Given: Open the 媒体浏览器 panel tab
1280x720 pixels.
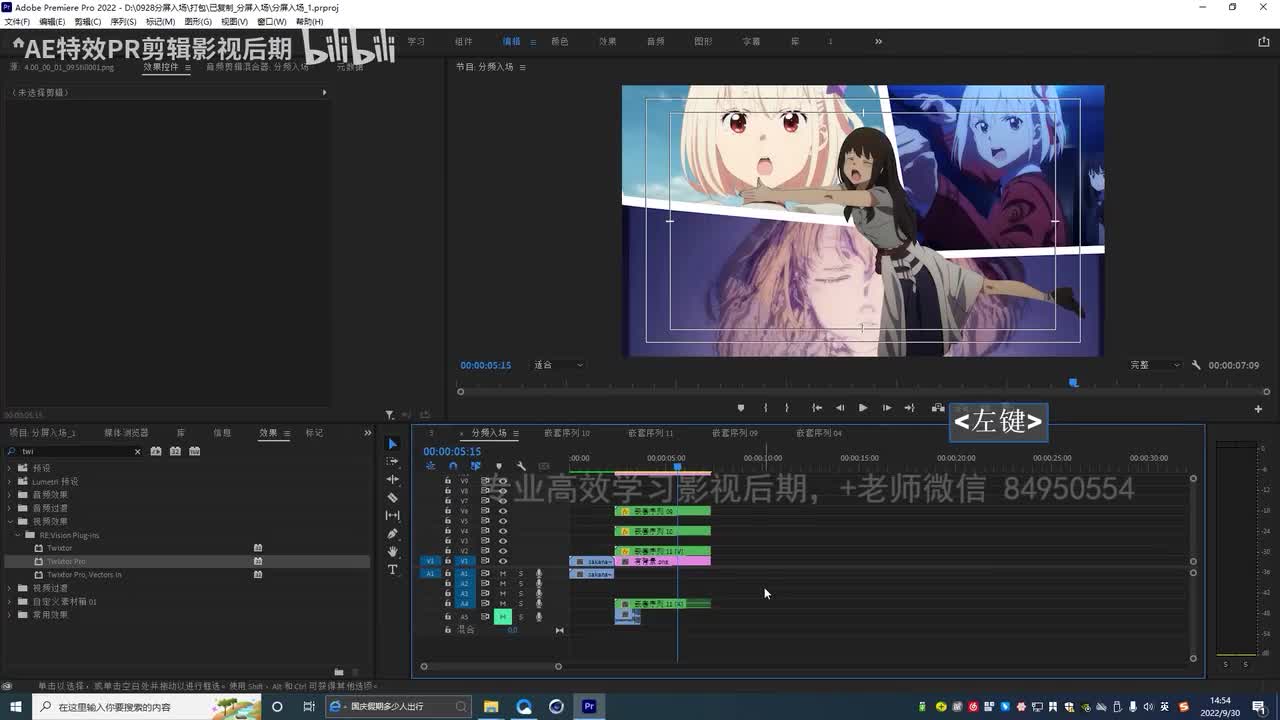Looking at the screenshot, I should 126,433.
